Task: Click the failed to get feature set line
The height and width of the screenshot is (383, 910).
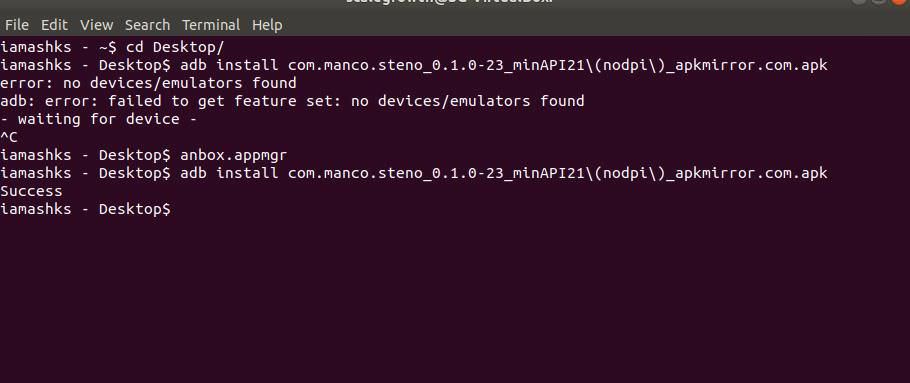Action: tap(292, 101)
